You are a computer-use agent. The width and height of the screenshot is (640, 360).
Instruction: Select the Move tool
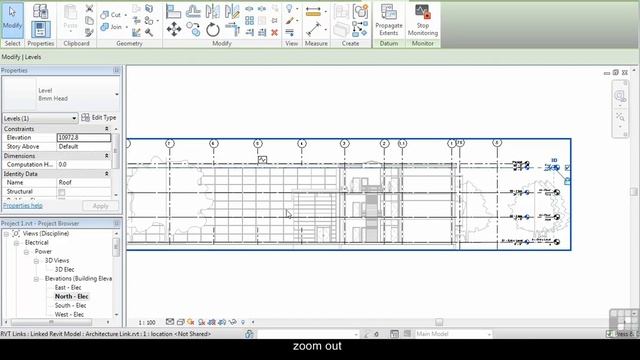(x=173, y=29)
